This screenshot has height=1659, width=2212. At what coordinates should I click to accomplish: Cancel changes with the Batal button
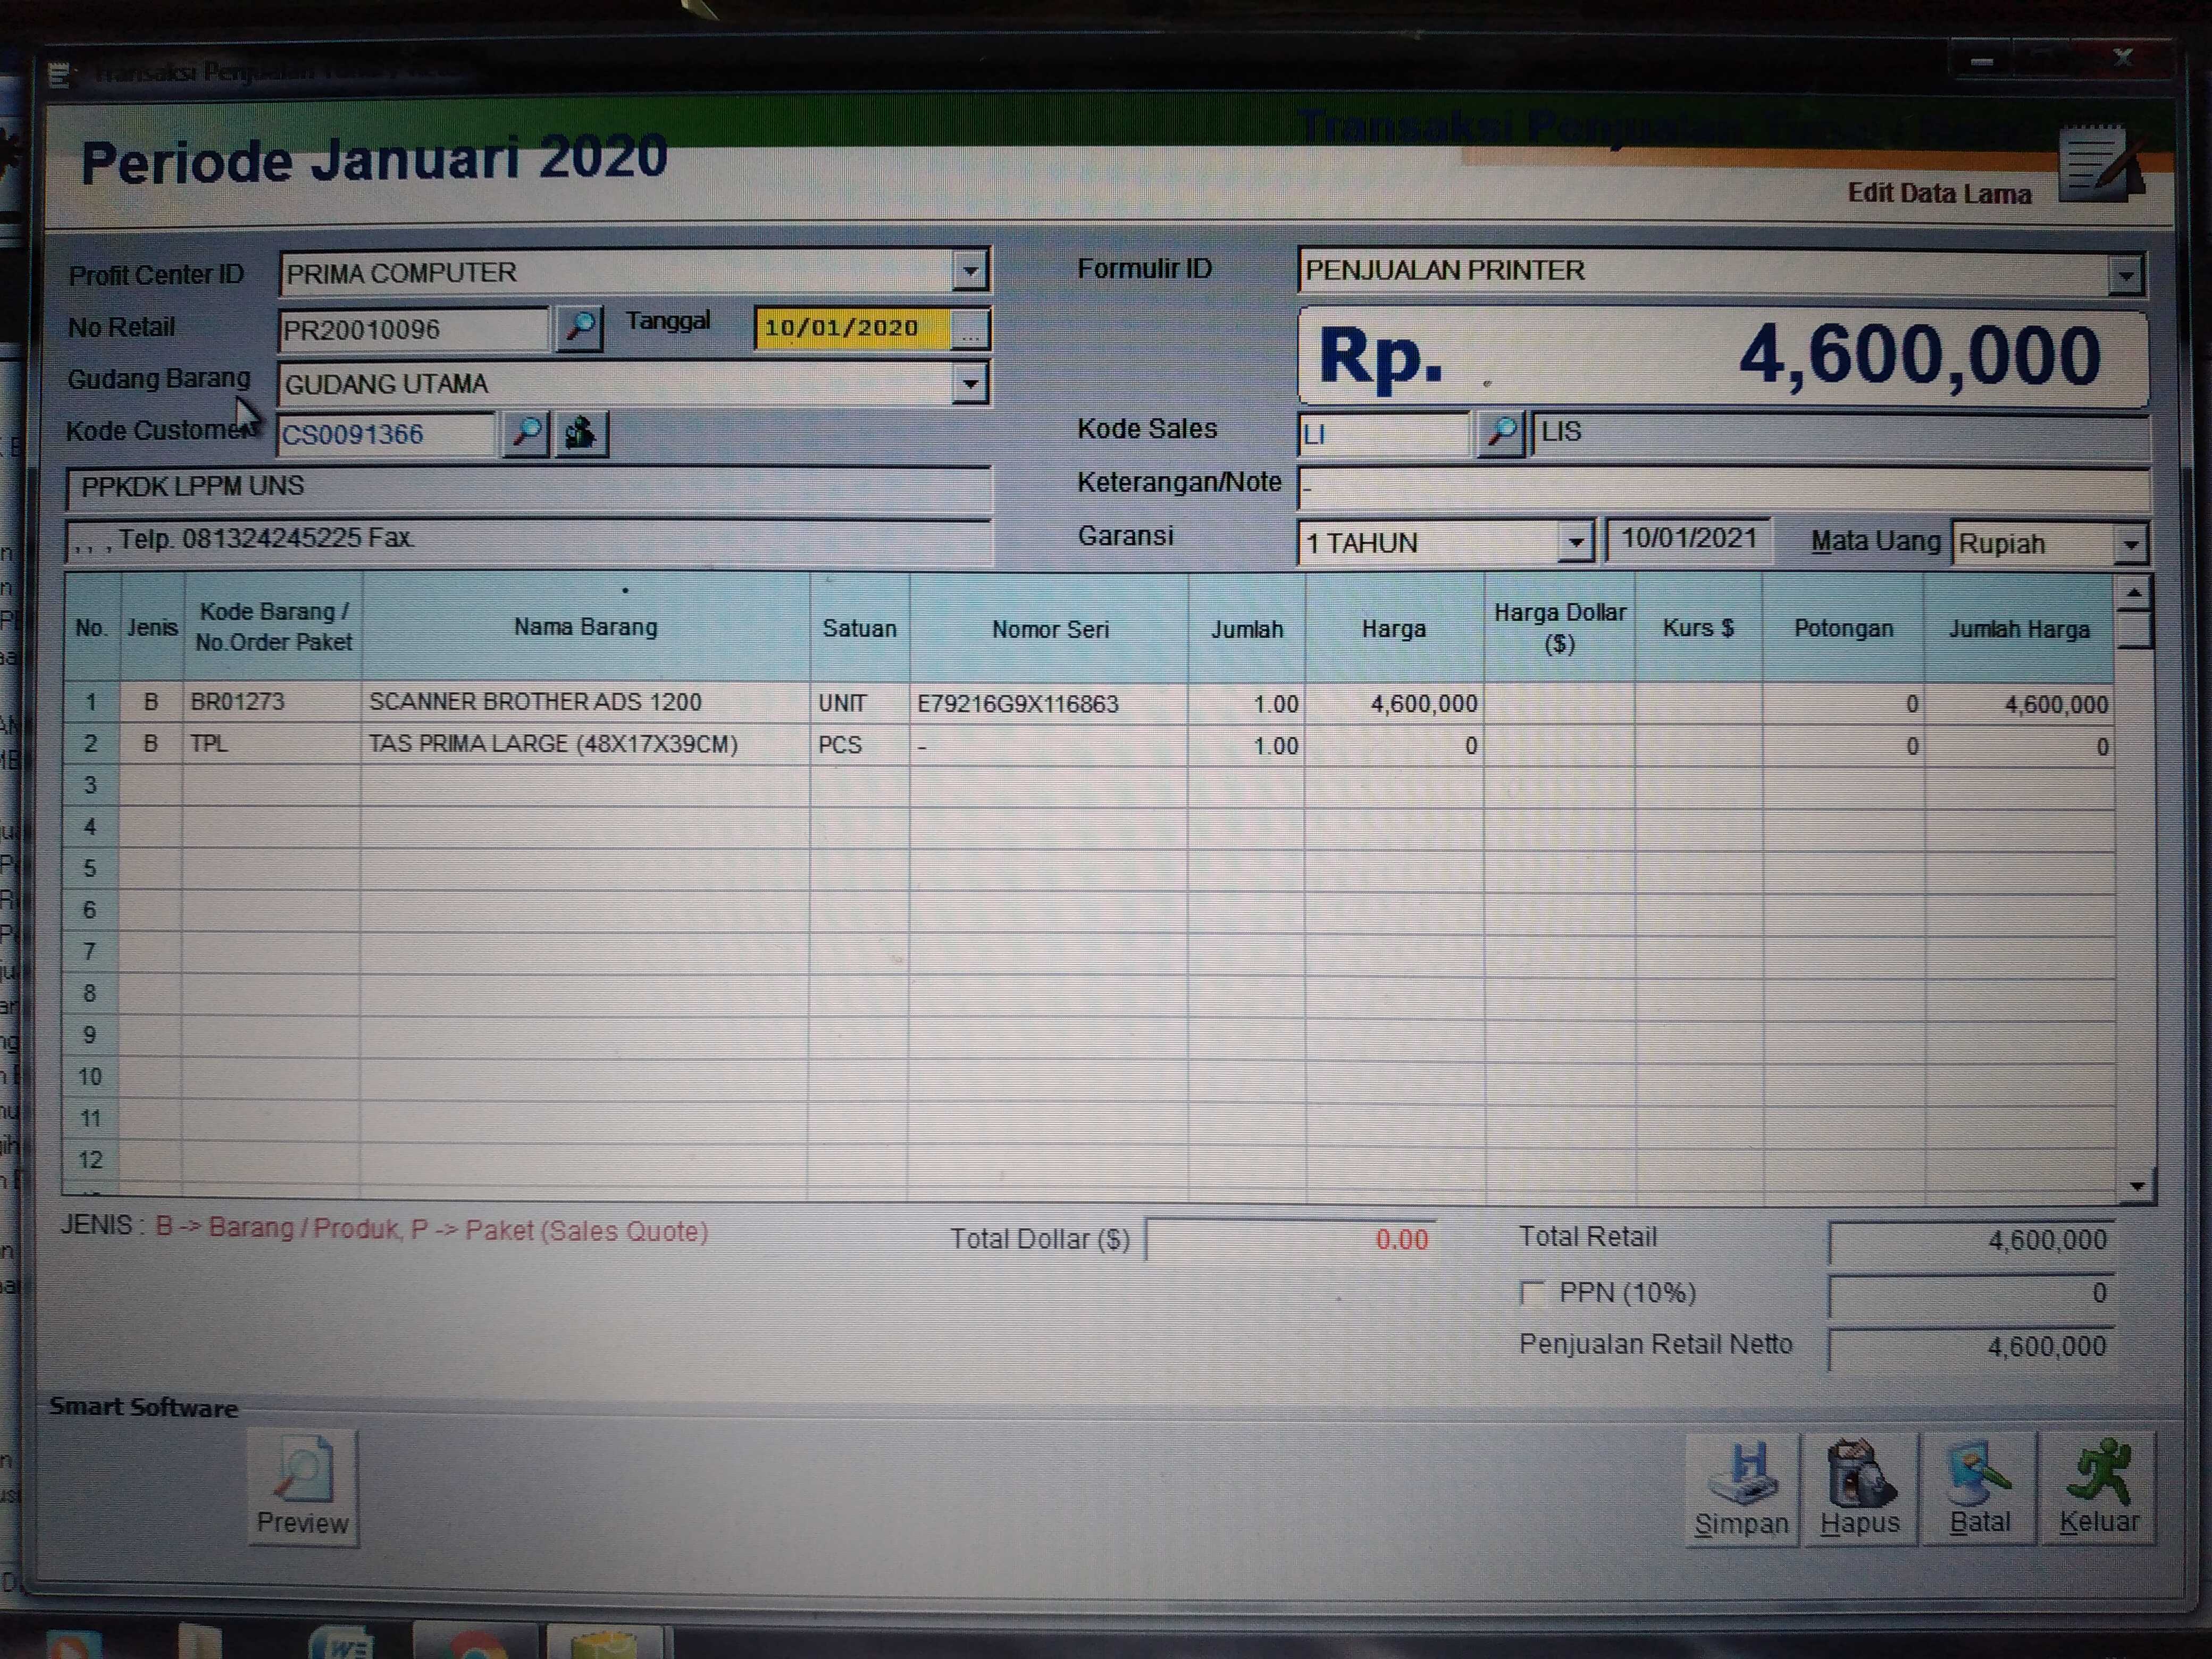tap(1978, 1487)
